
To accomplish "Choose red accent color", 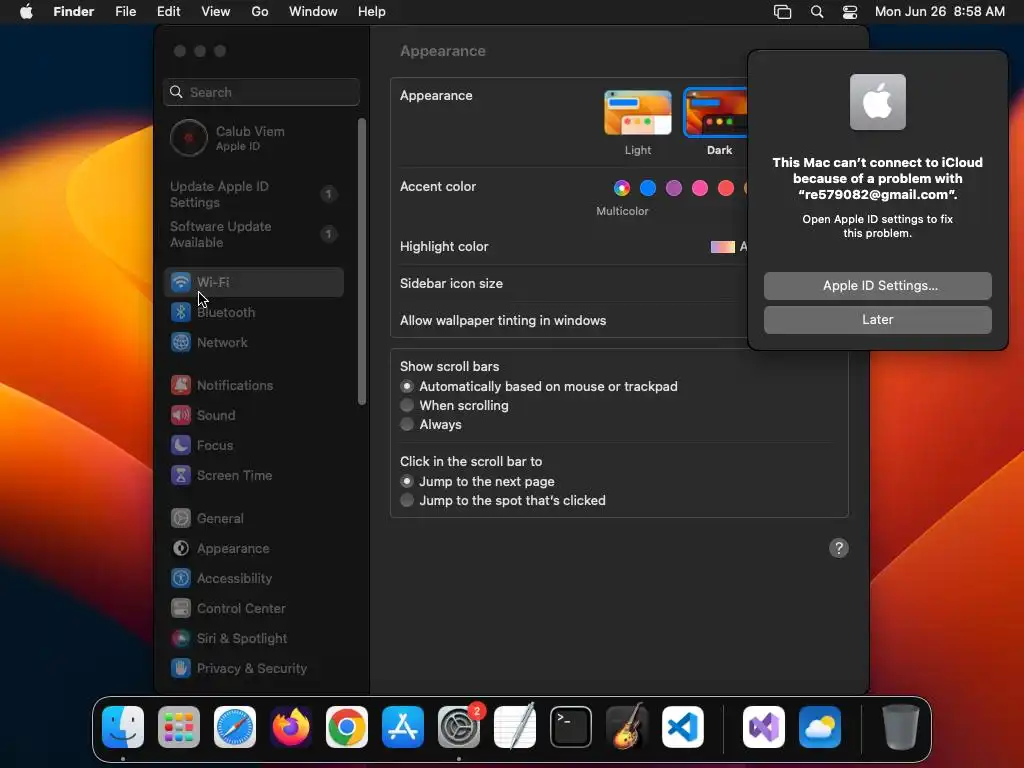I will coord(726,188).
